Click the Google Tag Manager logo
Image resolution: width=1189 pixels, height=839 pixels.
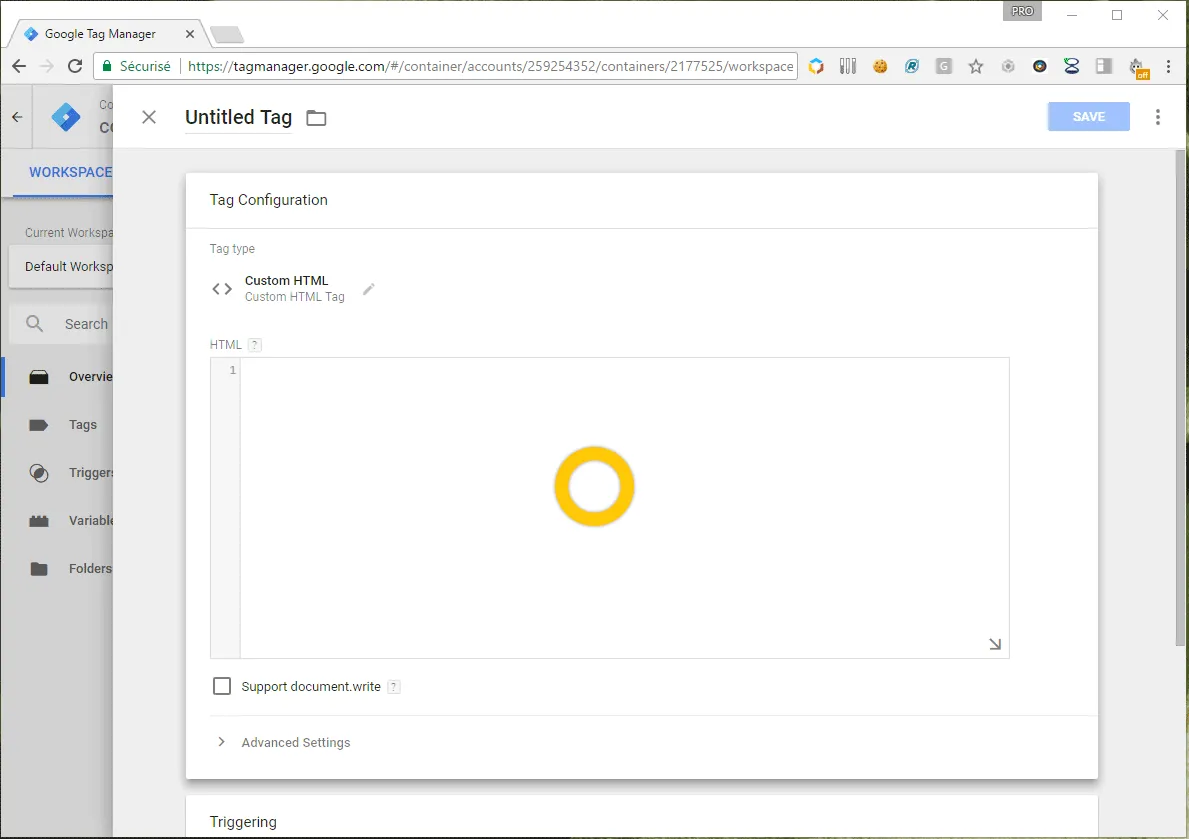point(66,117)
